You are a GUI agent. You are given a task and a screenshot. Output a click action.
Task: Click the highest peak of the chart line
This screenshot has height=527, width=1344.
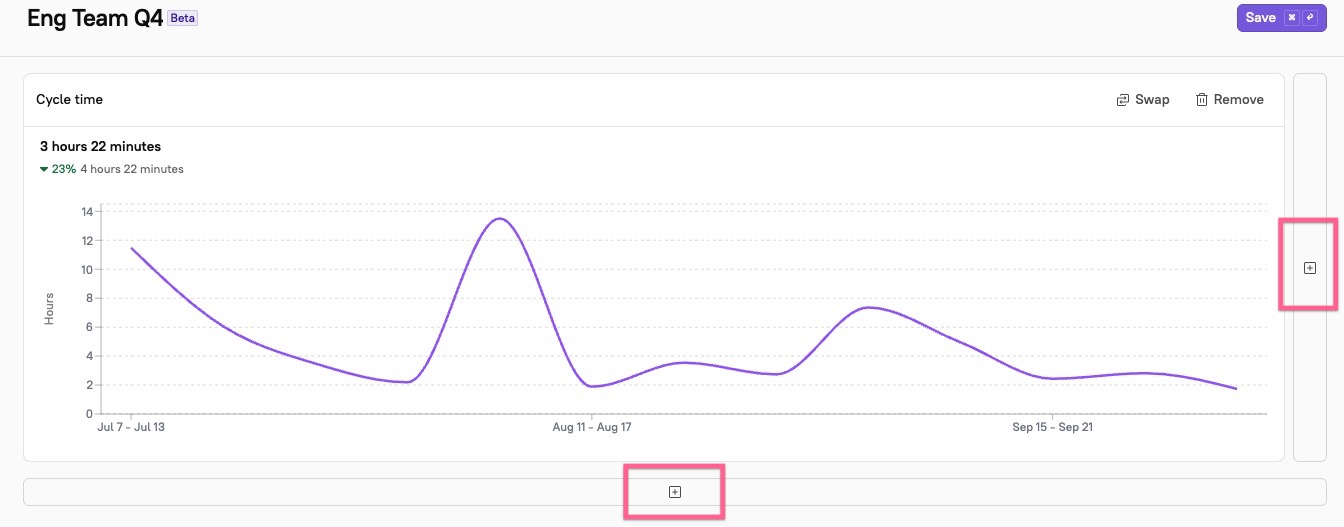[499, 219]
